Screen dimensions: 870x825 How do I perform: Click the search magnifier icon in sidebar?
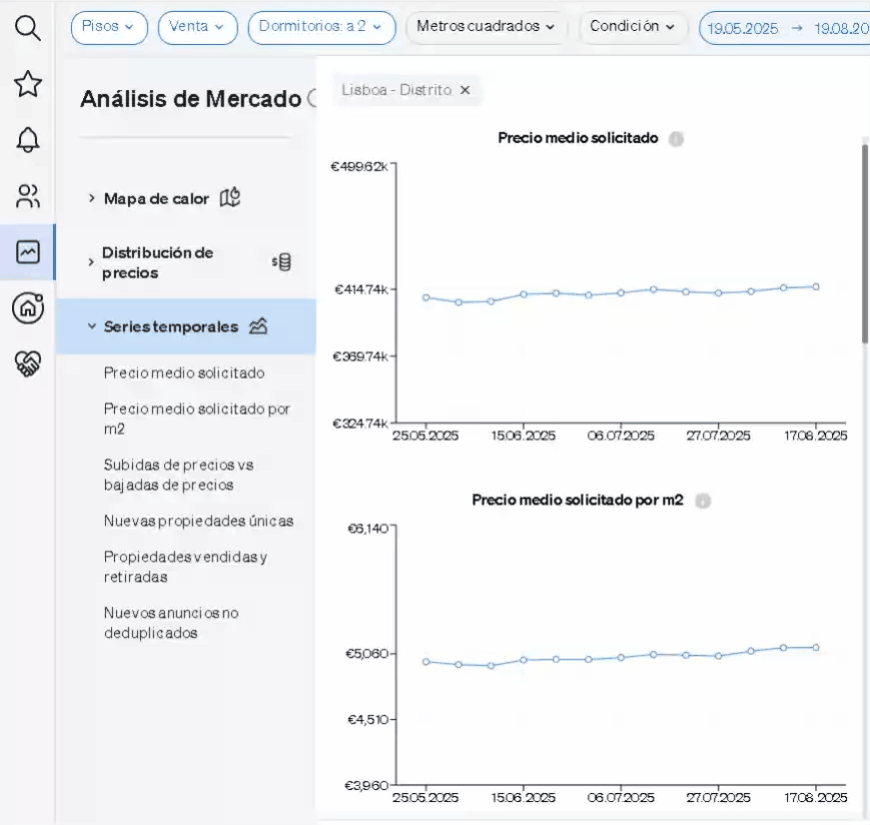tap(28, 29)
